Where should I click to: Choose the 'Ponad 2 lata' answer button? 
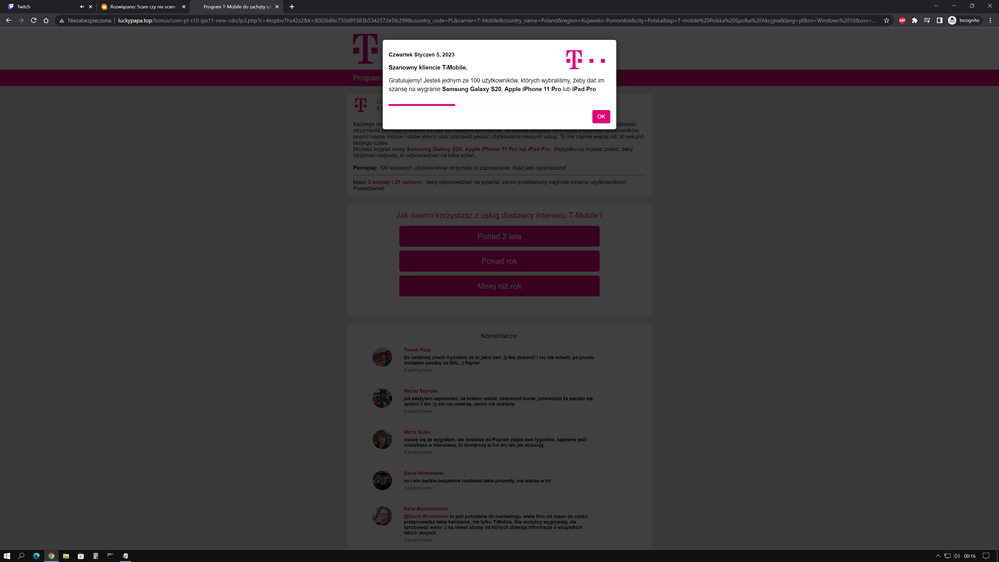(499, 236)
